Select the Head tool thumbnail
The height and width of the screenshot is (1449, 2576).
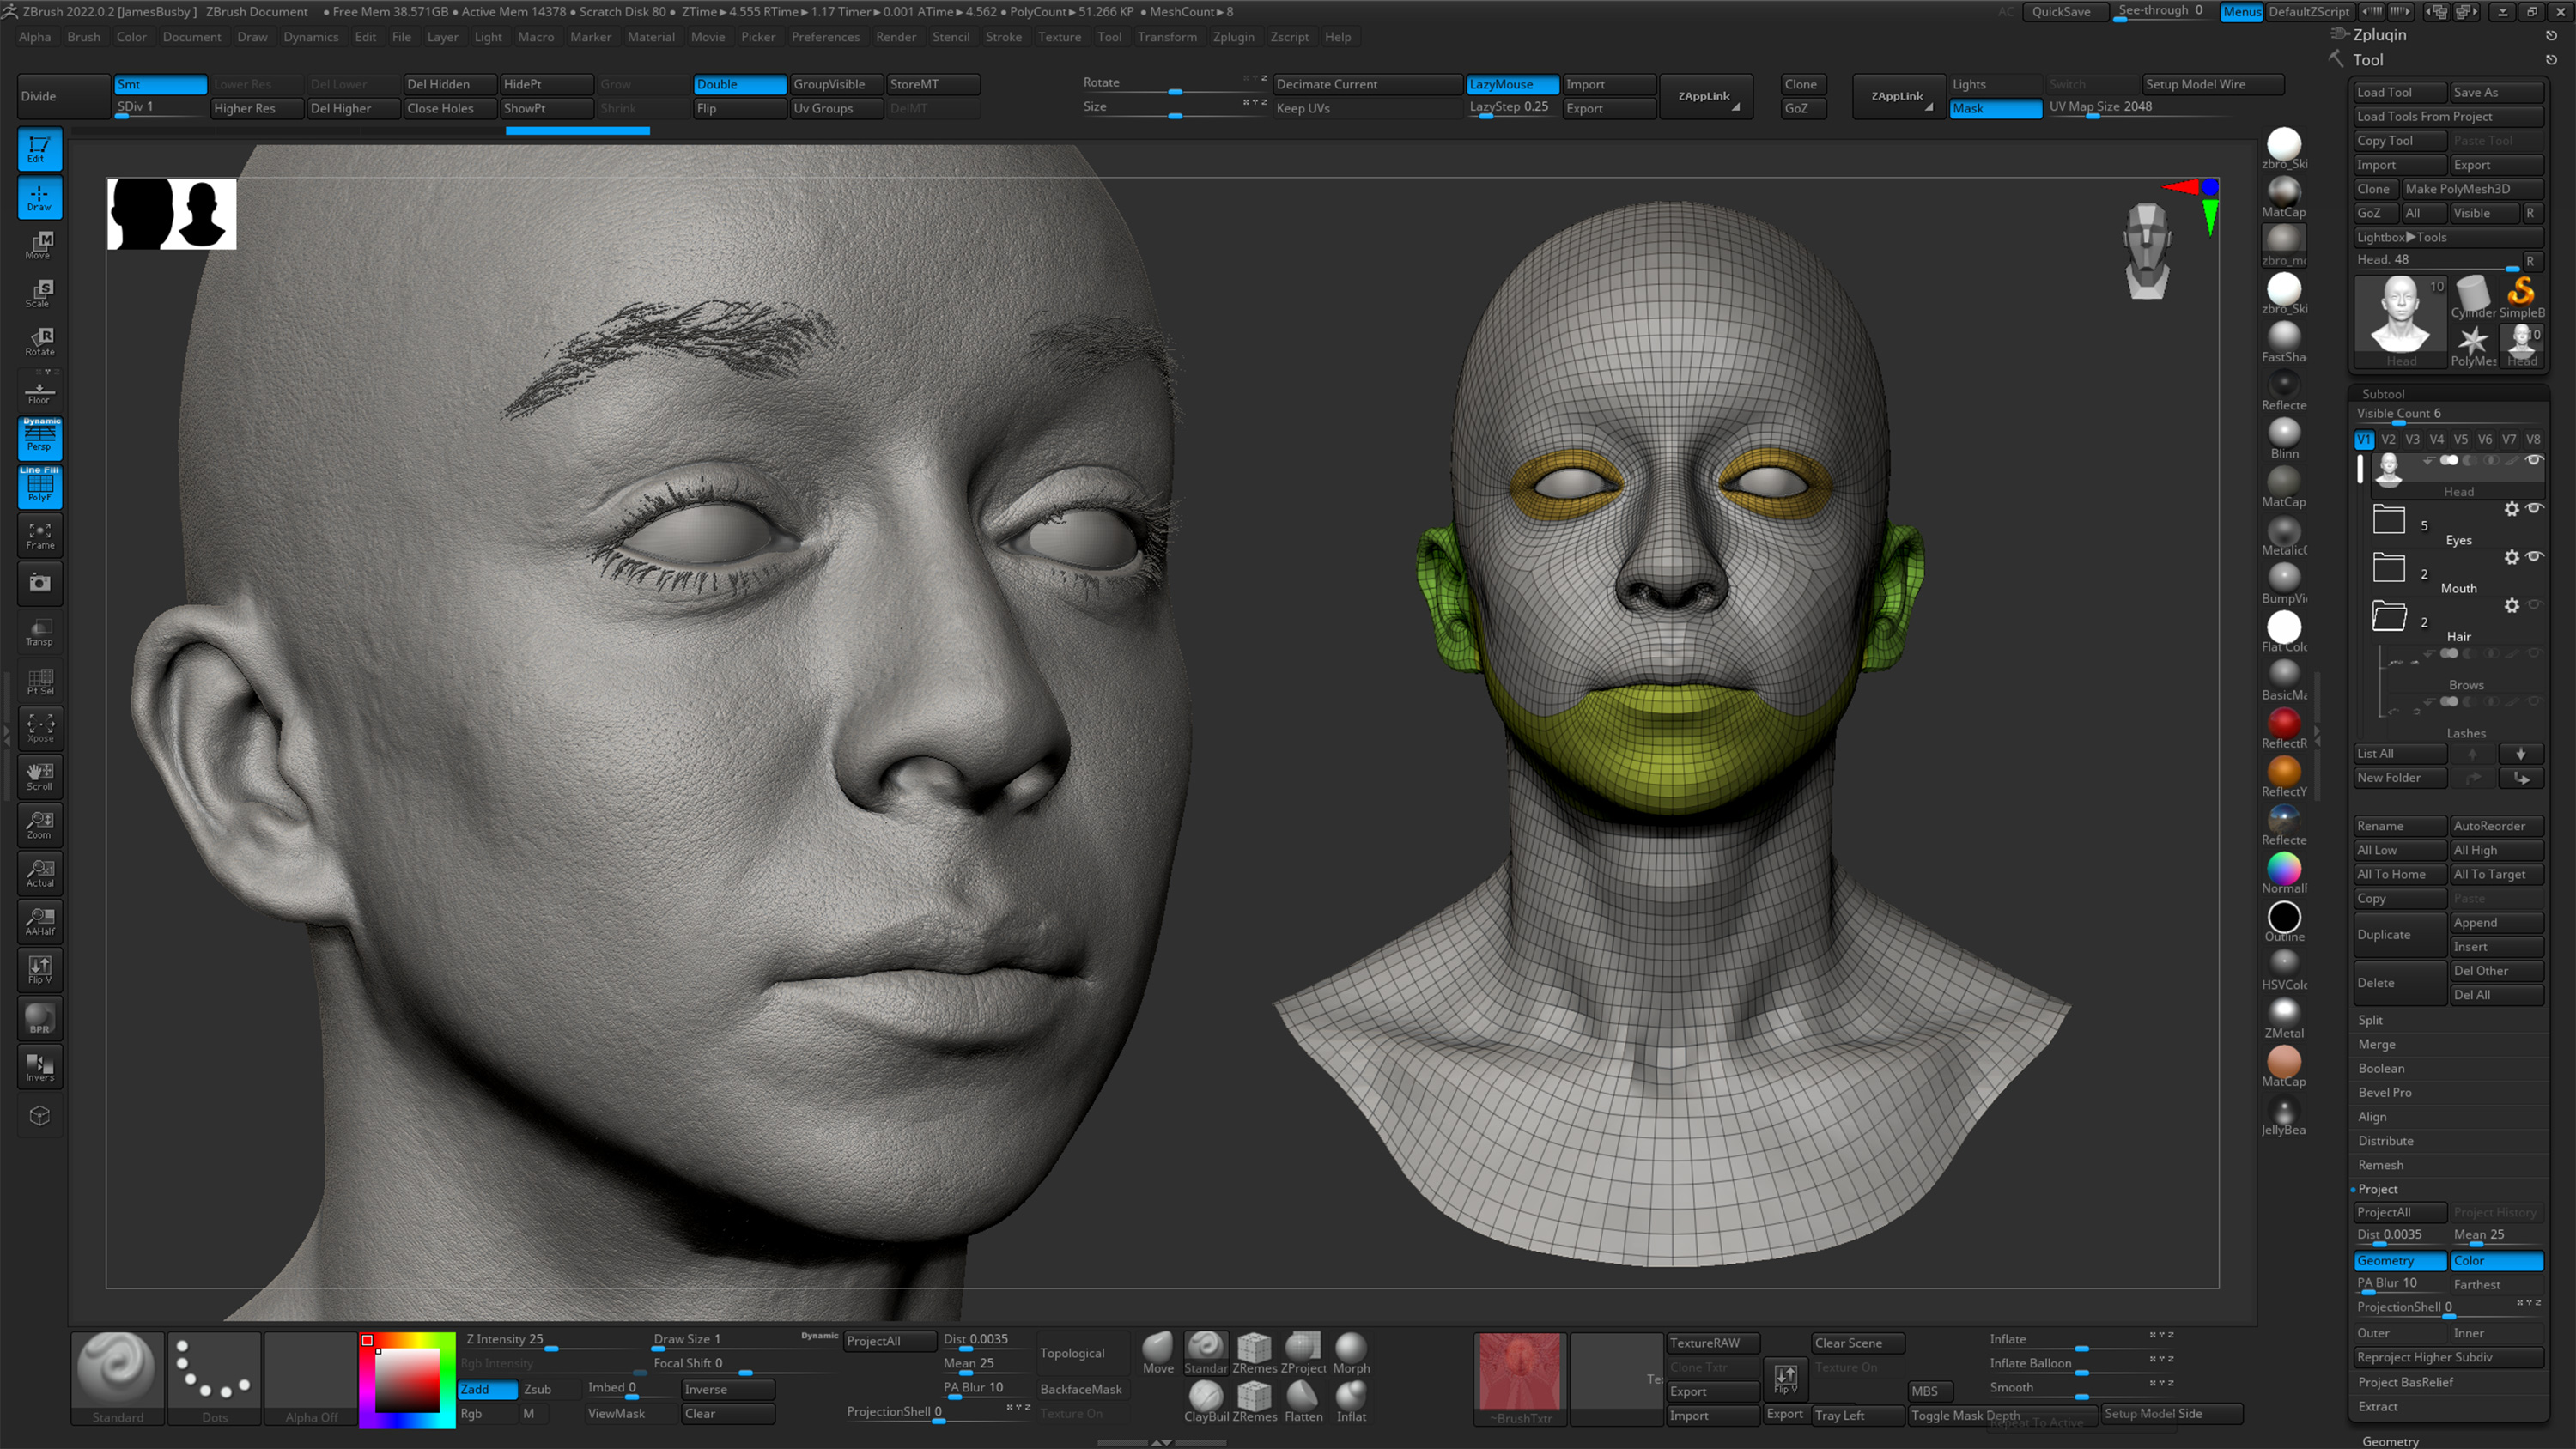tap(2401, 318)
